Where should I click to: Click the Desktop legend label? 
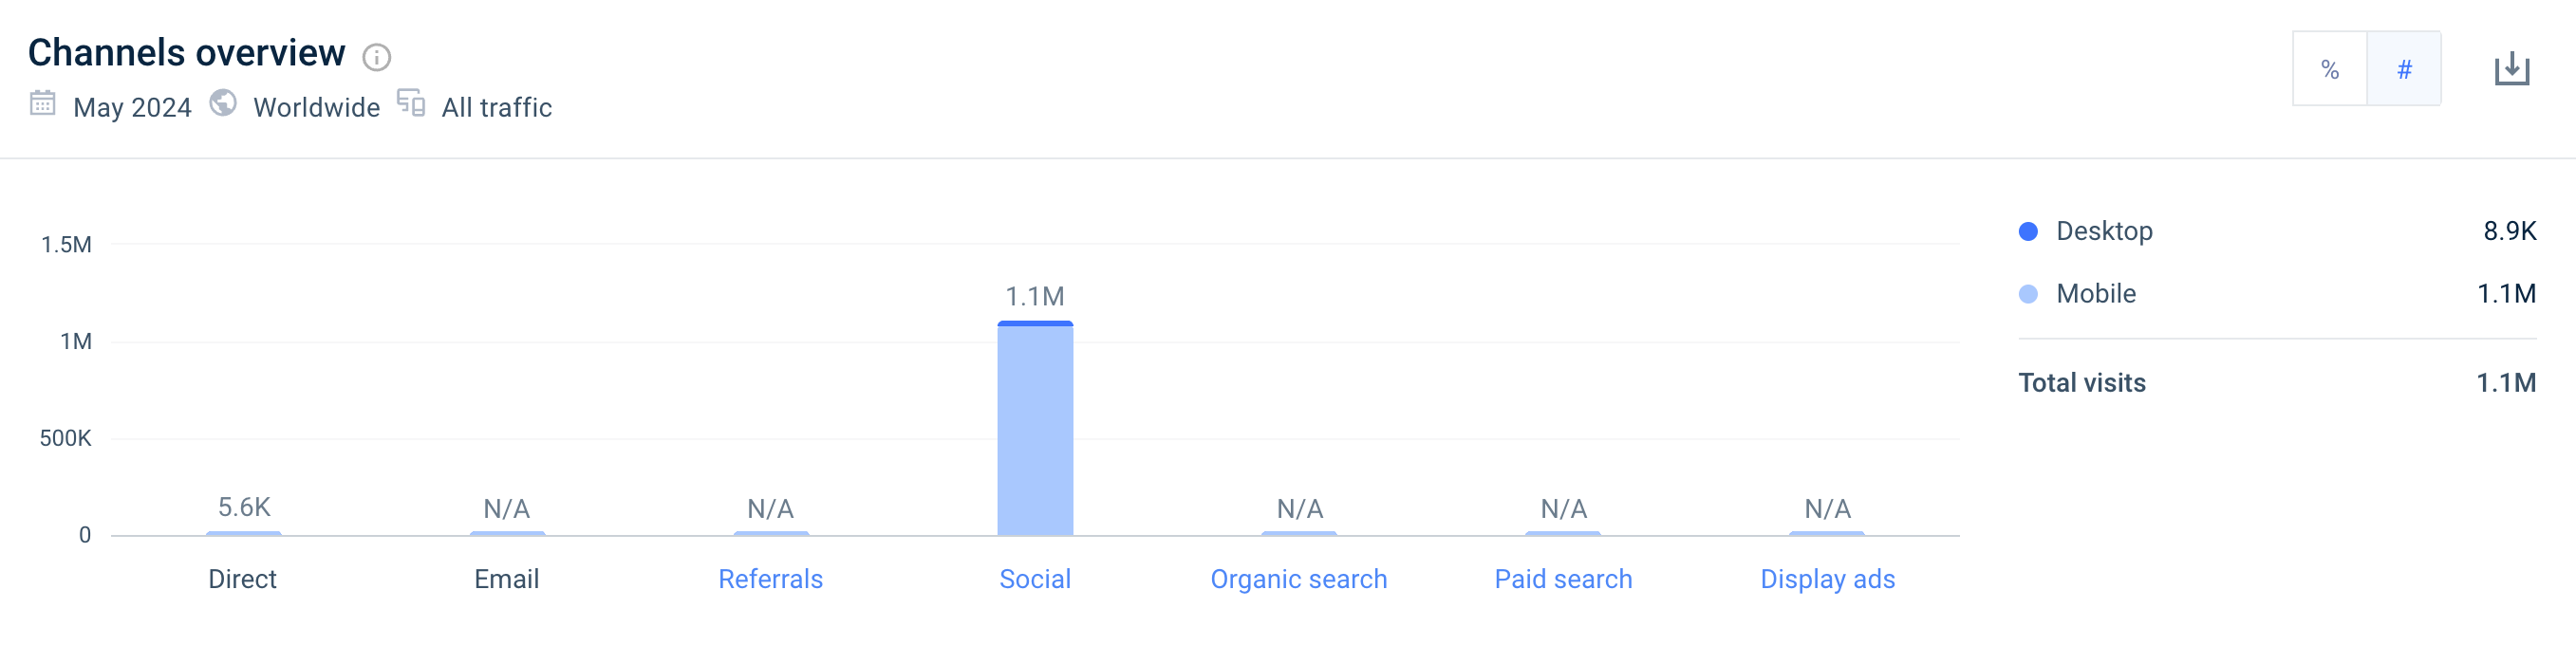tap(2104, 232)
